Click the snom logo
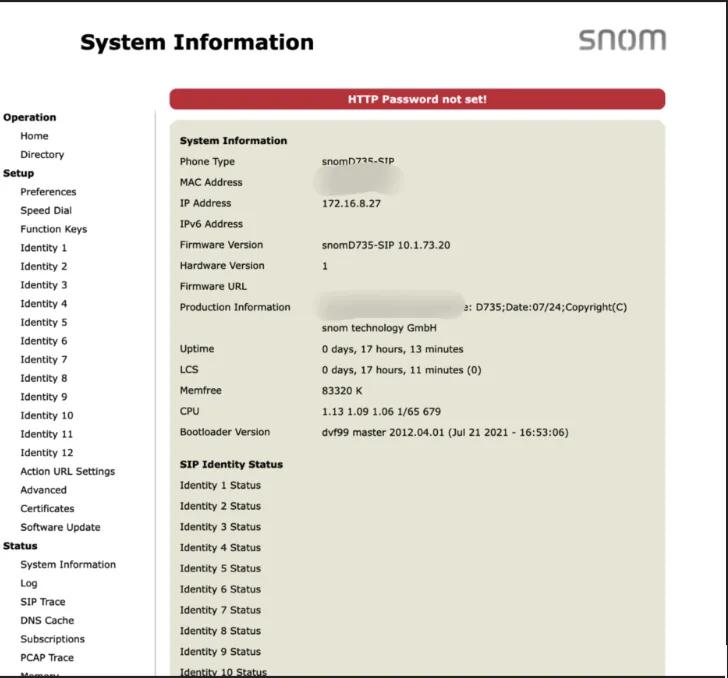Screen dimensions: 728x678 click(x=622, y=40)
